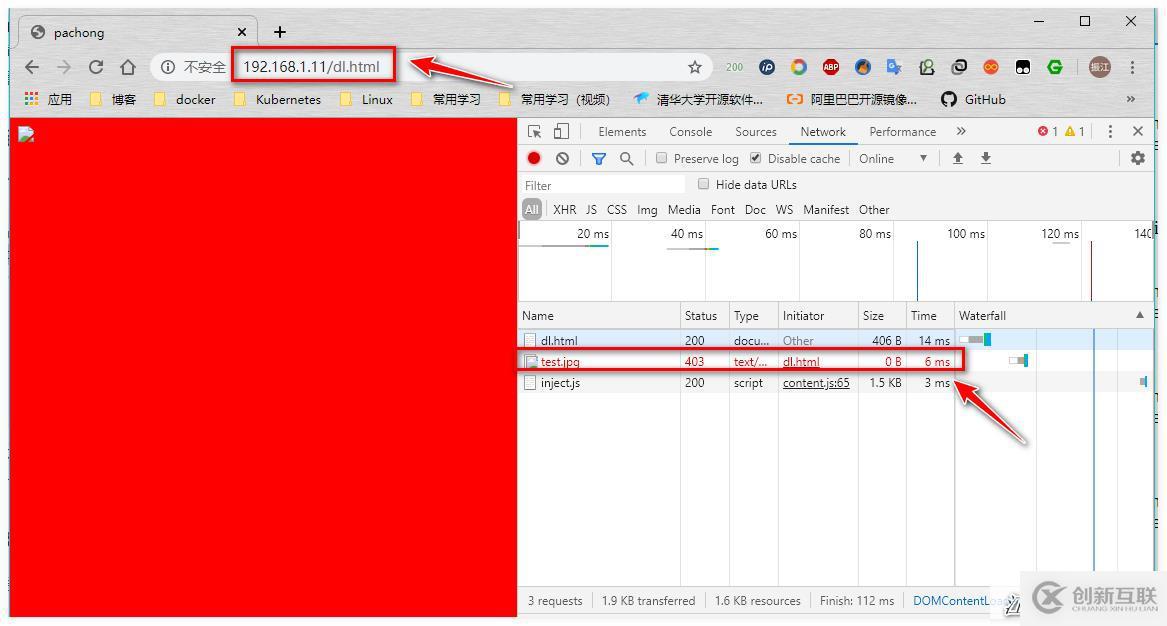
Task: Select the All request type filter
Action: (531, 210)
